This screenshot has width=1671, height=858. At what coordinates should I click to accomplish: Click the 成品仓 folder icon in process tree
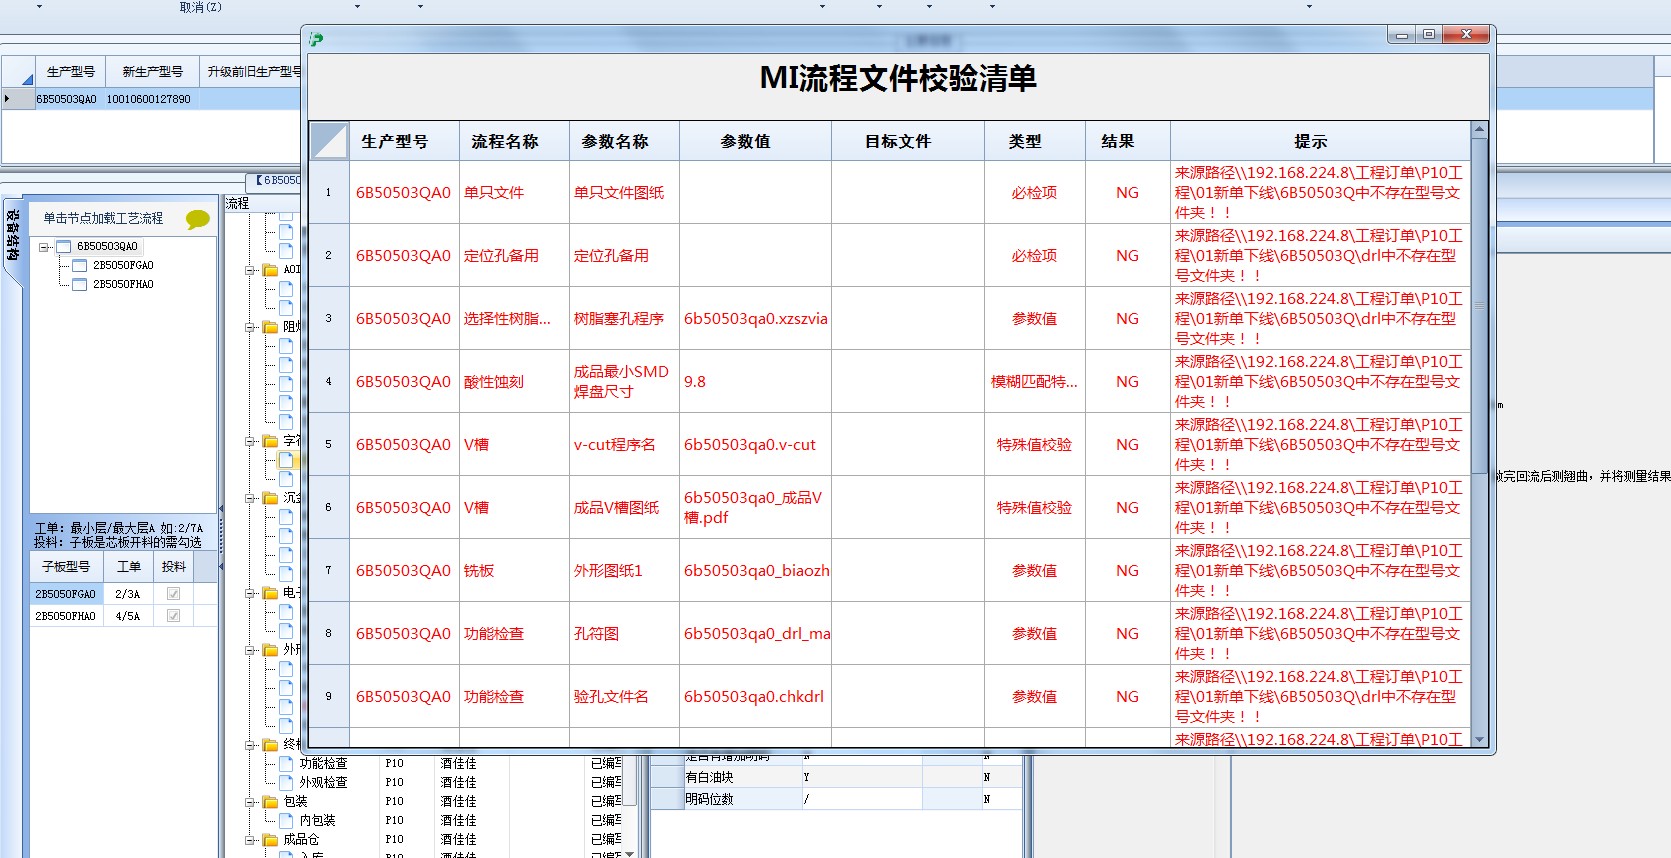click(270, 840)
